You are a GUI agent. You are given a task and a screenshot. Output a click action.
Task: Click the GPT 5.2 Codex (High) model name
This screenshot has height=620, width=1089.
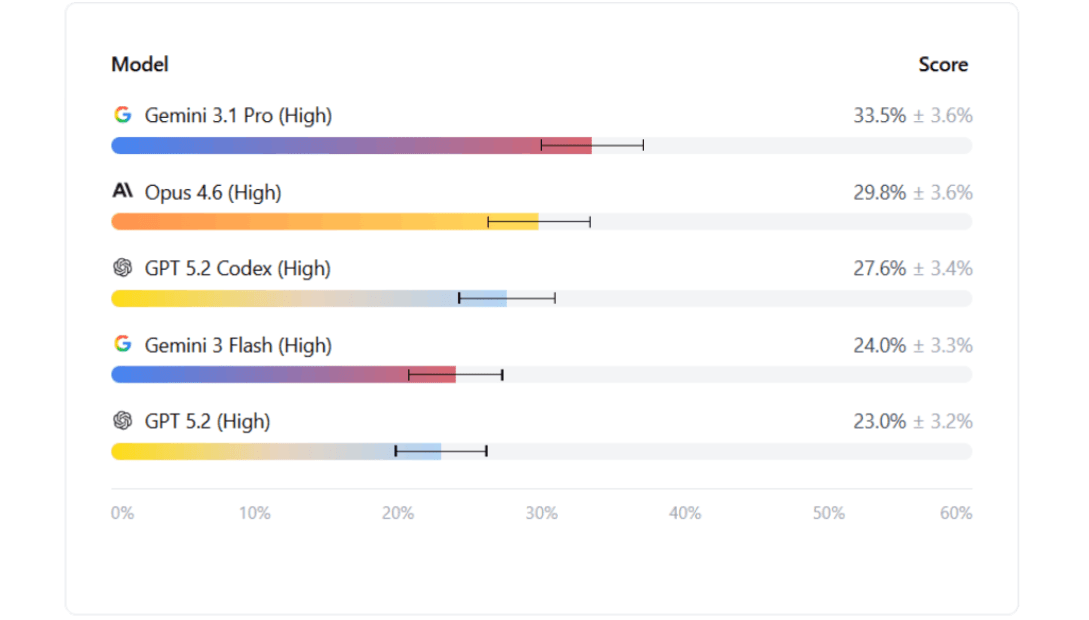pos(238,269)
